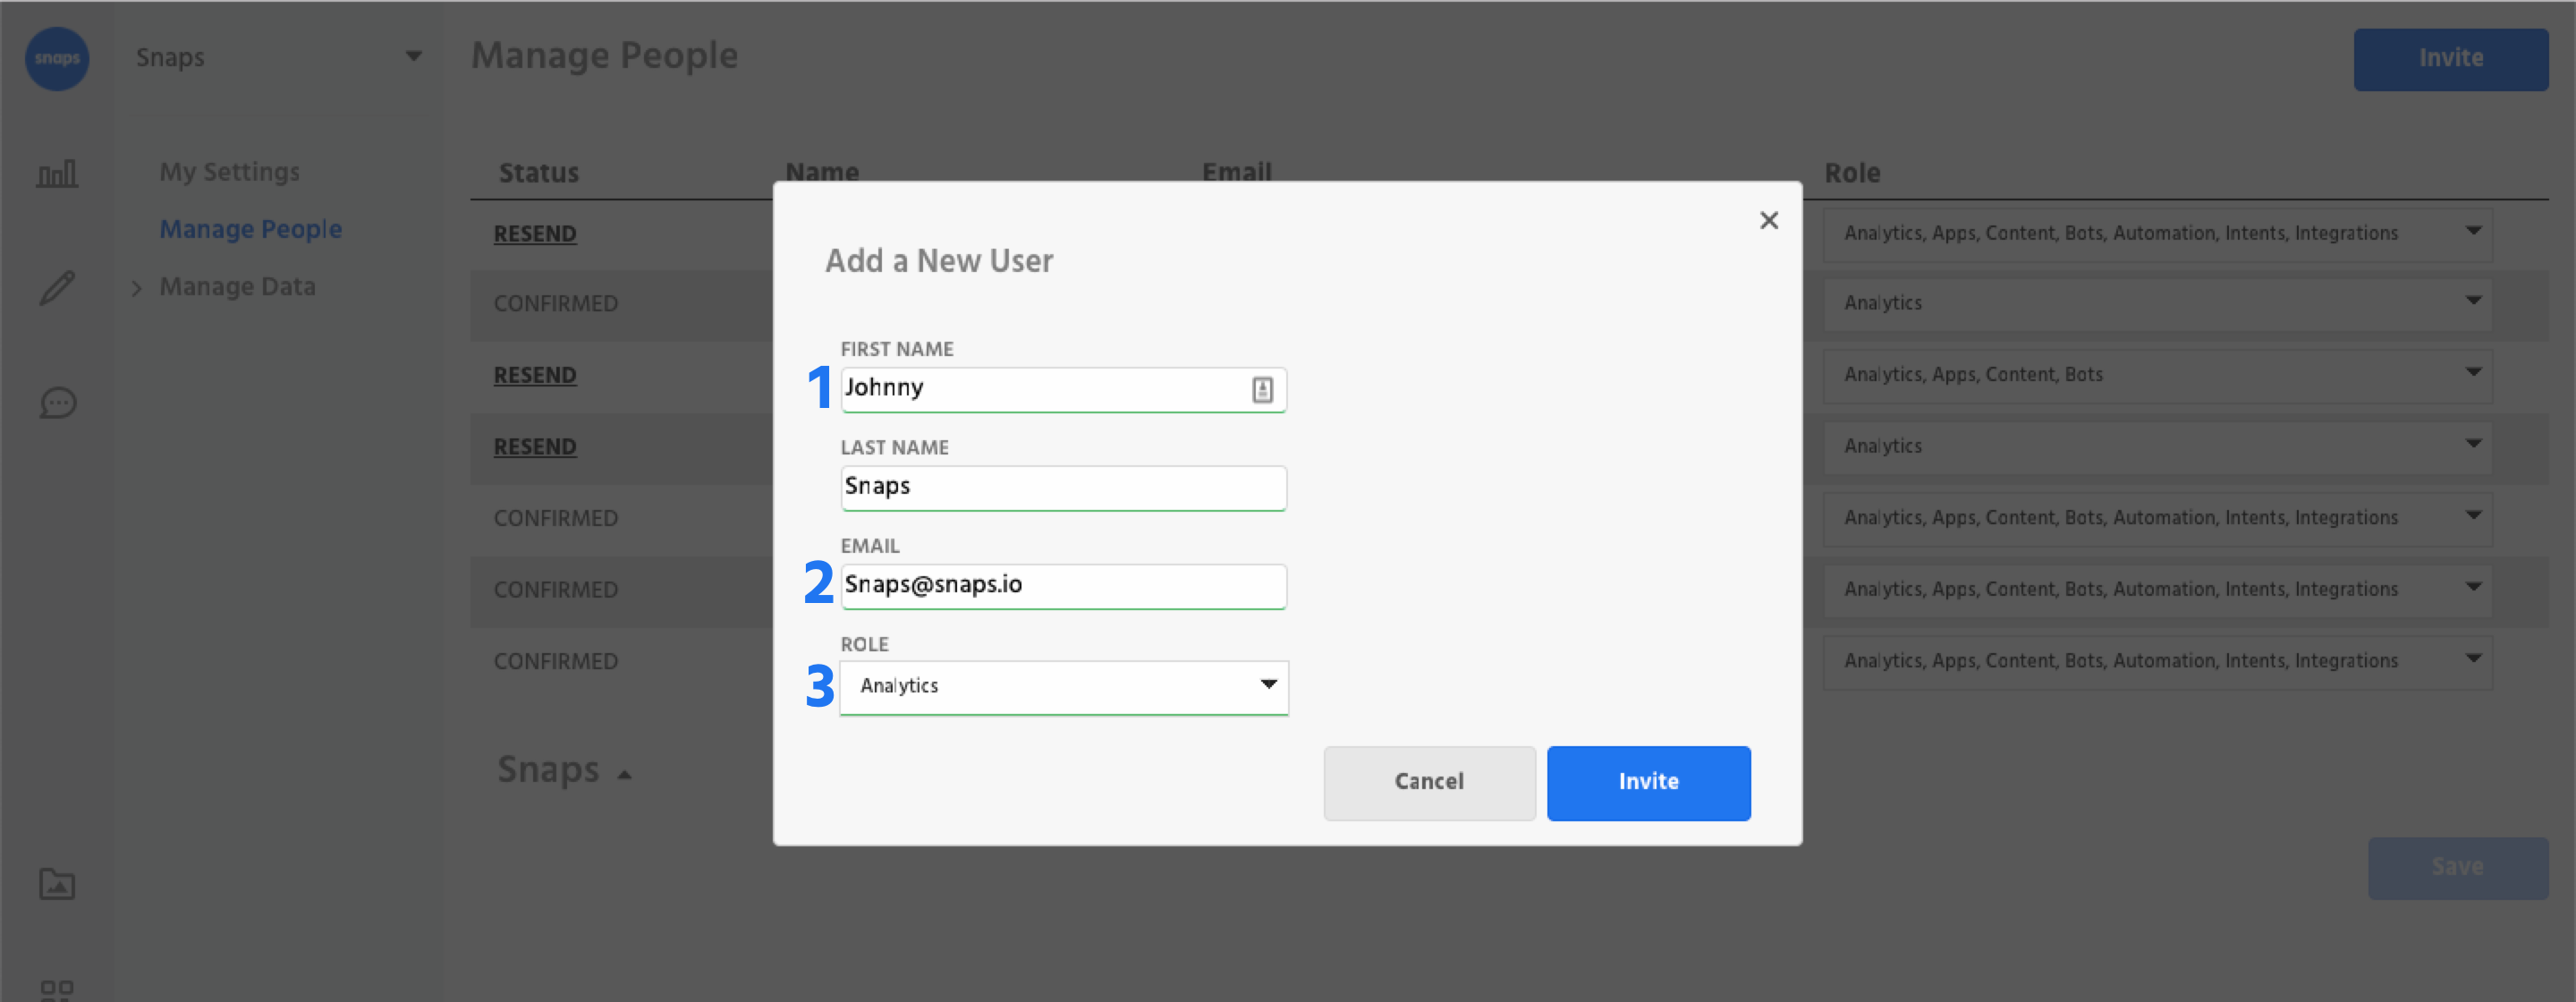Click the first RESEND link
This screenshot has height=1002, width=2576.
[x=535, y=234]
